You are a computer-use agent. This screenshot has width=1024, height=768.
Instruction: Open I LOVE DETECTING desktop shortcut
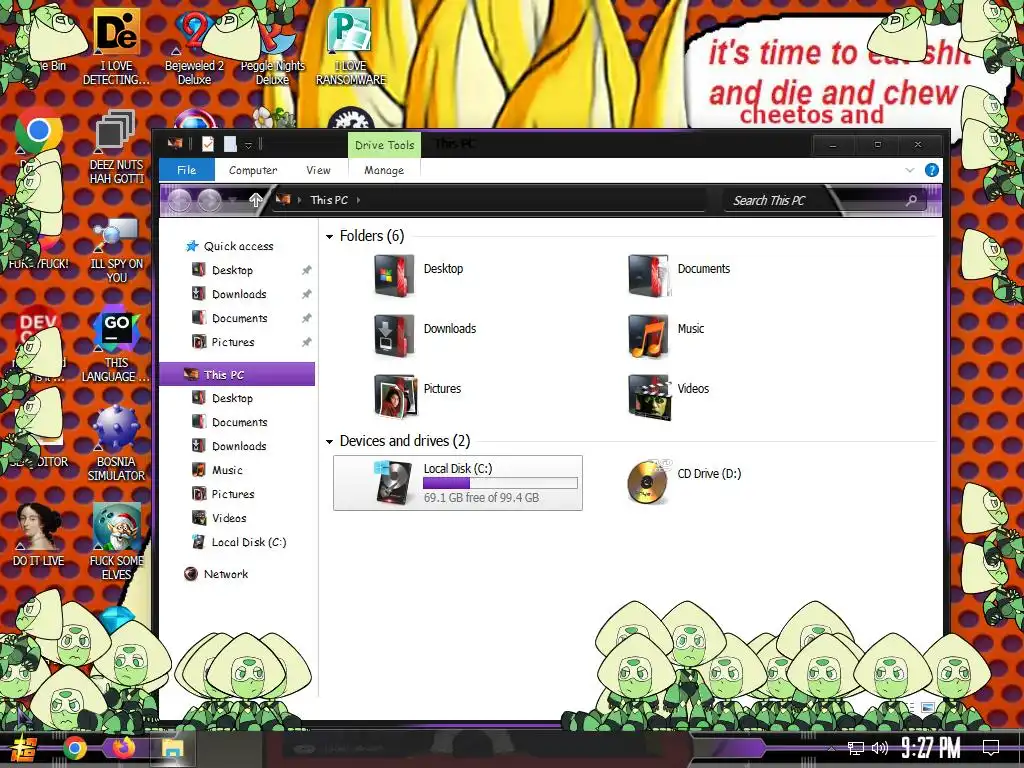[x=116, y=47]
